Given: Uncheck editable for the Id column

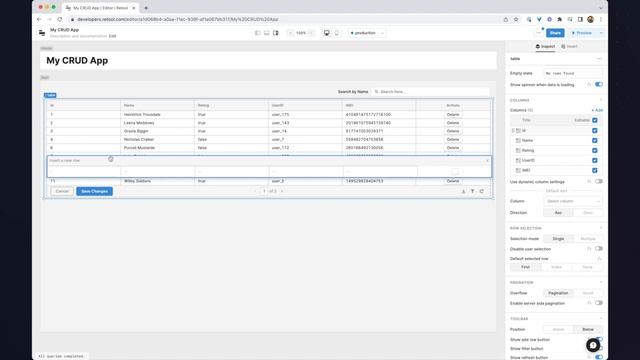Looking at the screenshot, I should pos(595,131).
